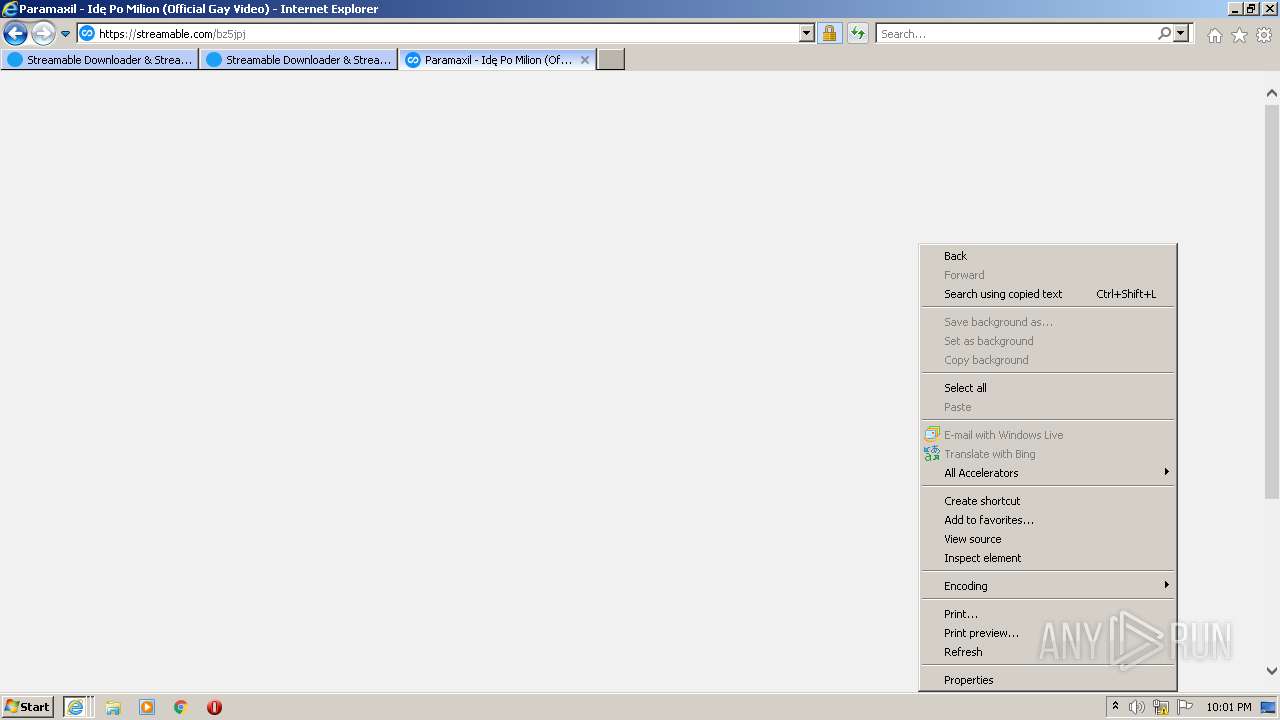Go back with the browser Back arrow
This screenshot has width=1280, height=720.
click(16, 34)
